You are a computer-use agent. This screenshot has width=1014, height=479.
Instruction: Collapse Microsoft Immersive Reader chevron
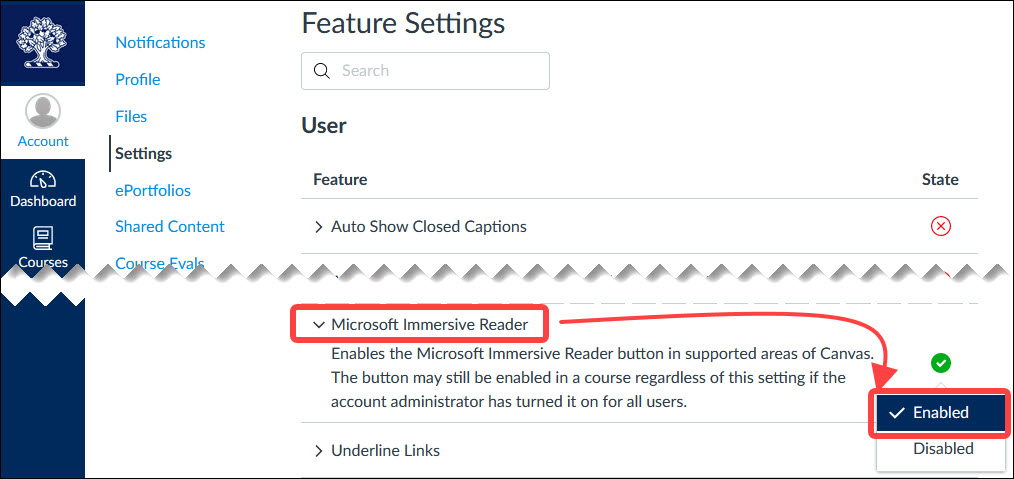(318, 325)
